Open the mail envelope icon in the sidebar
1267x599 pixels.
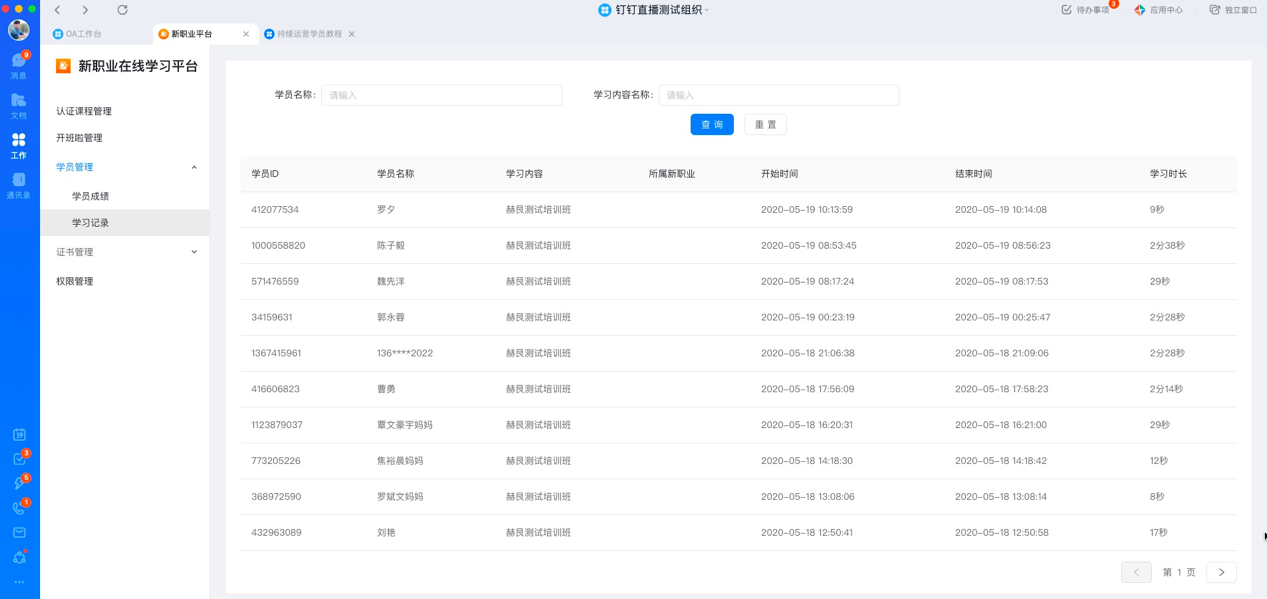coord(19,533)
